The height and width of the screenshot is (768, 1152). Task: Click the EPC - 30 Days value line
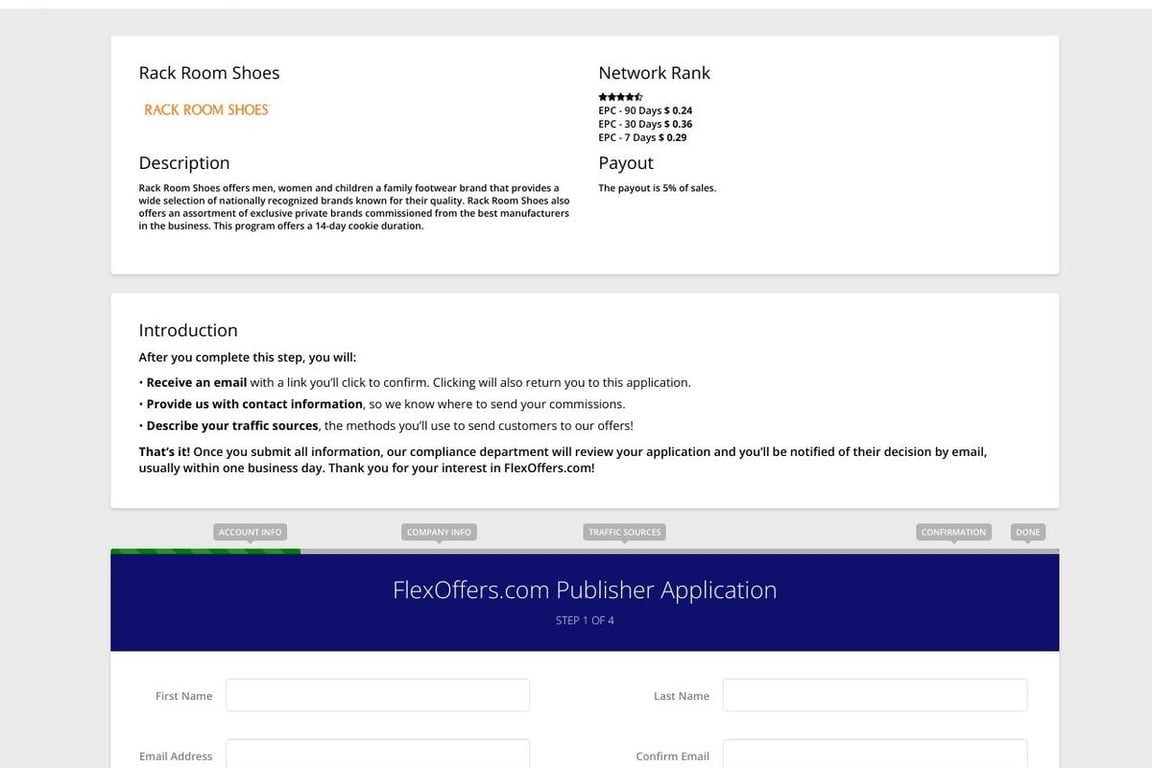click(x=645, y=124)
